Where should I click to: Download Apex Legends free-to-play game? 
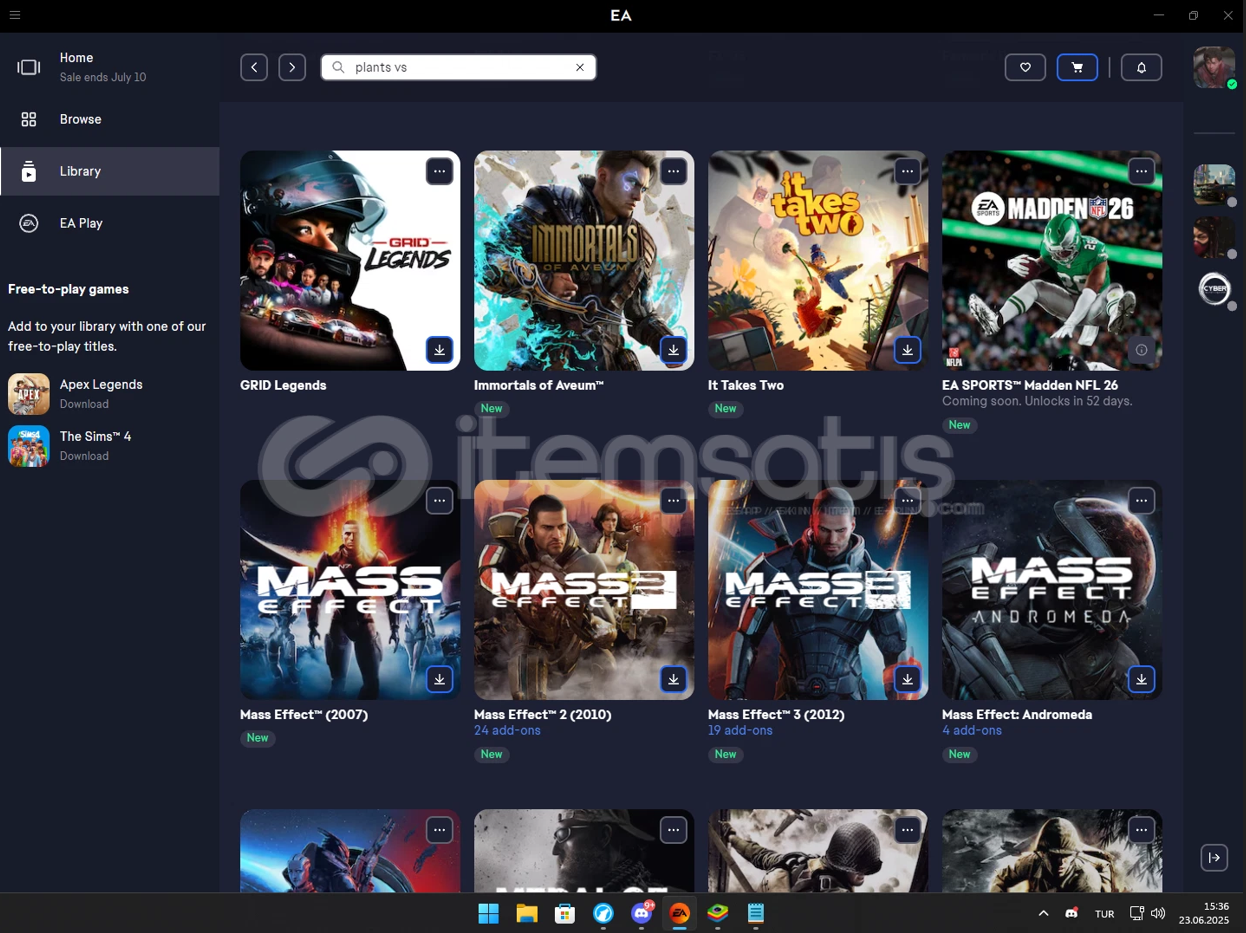(84, 404)
